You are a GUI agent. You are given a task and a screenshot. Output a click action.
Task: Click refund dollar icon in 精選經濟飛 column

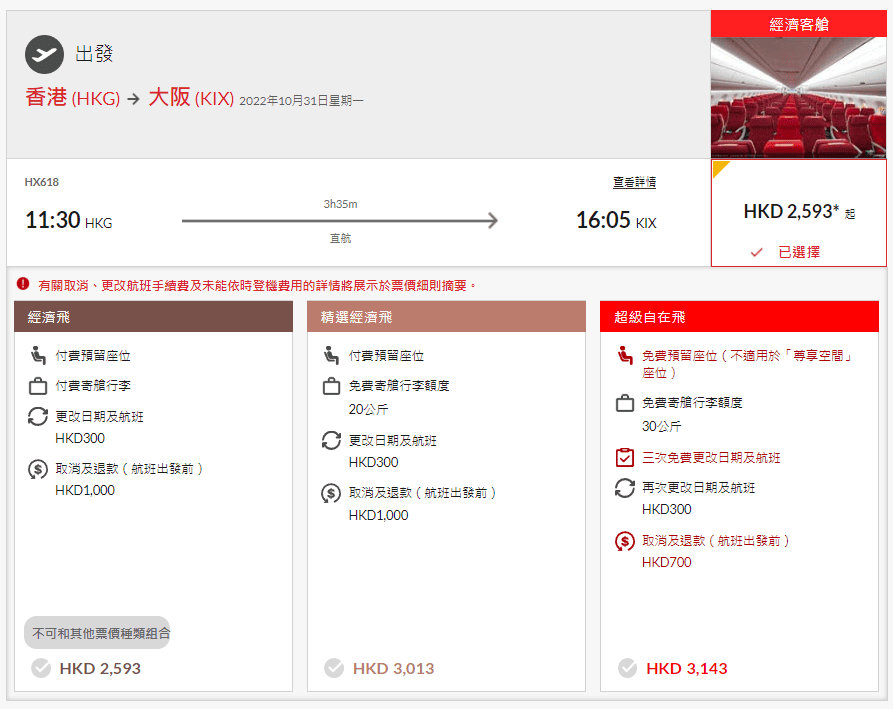coord(331,493)
